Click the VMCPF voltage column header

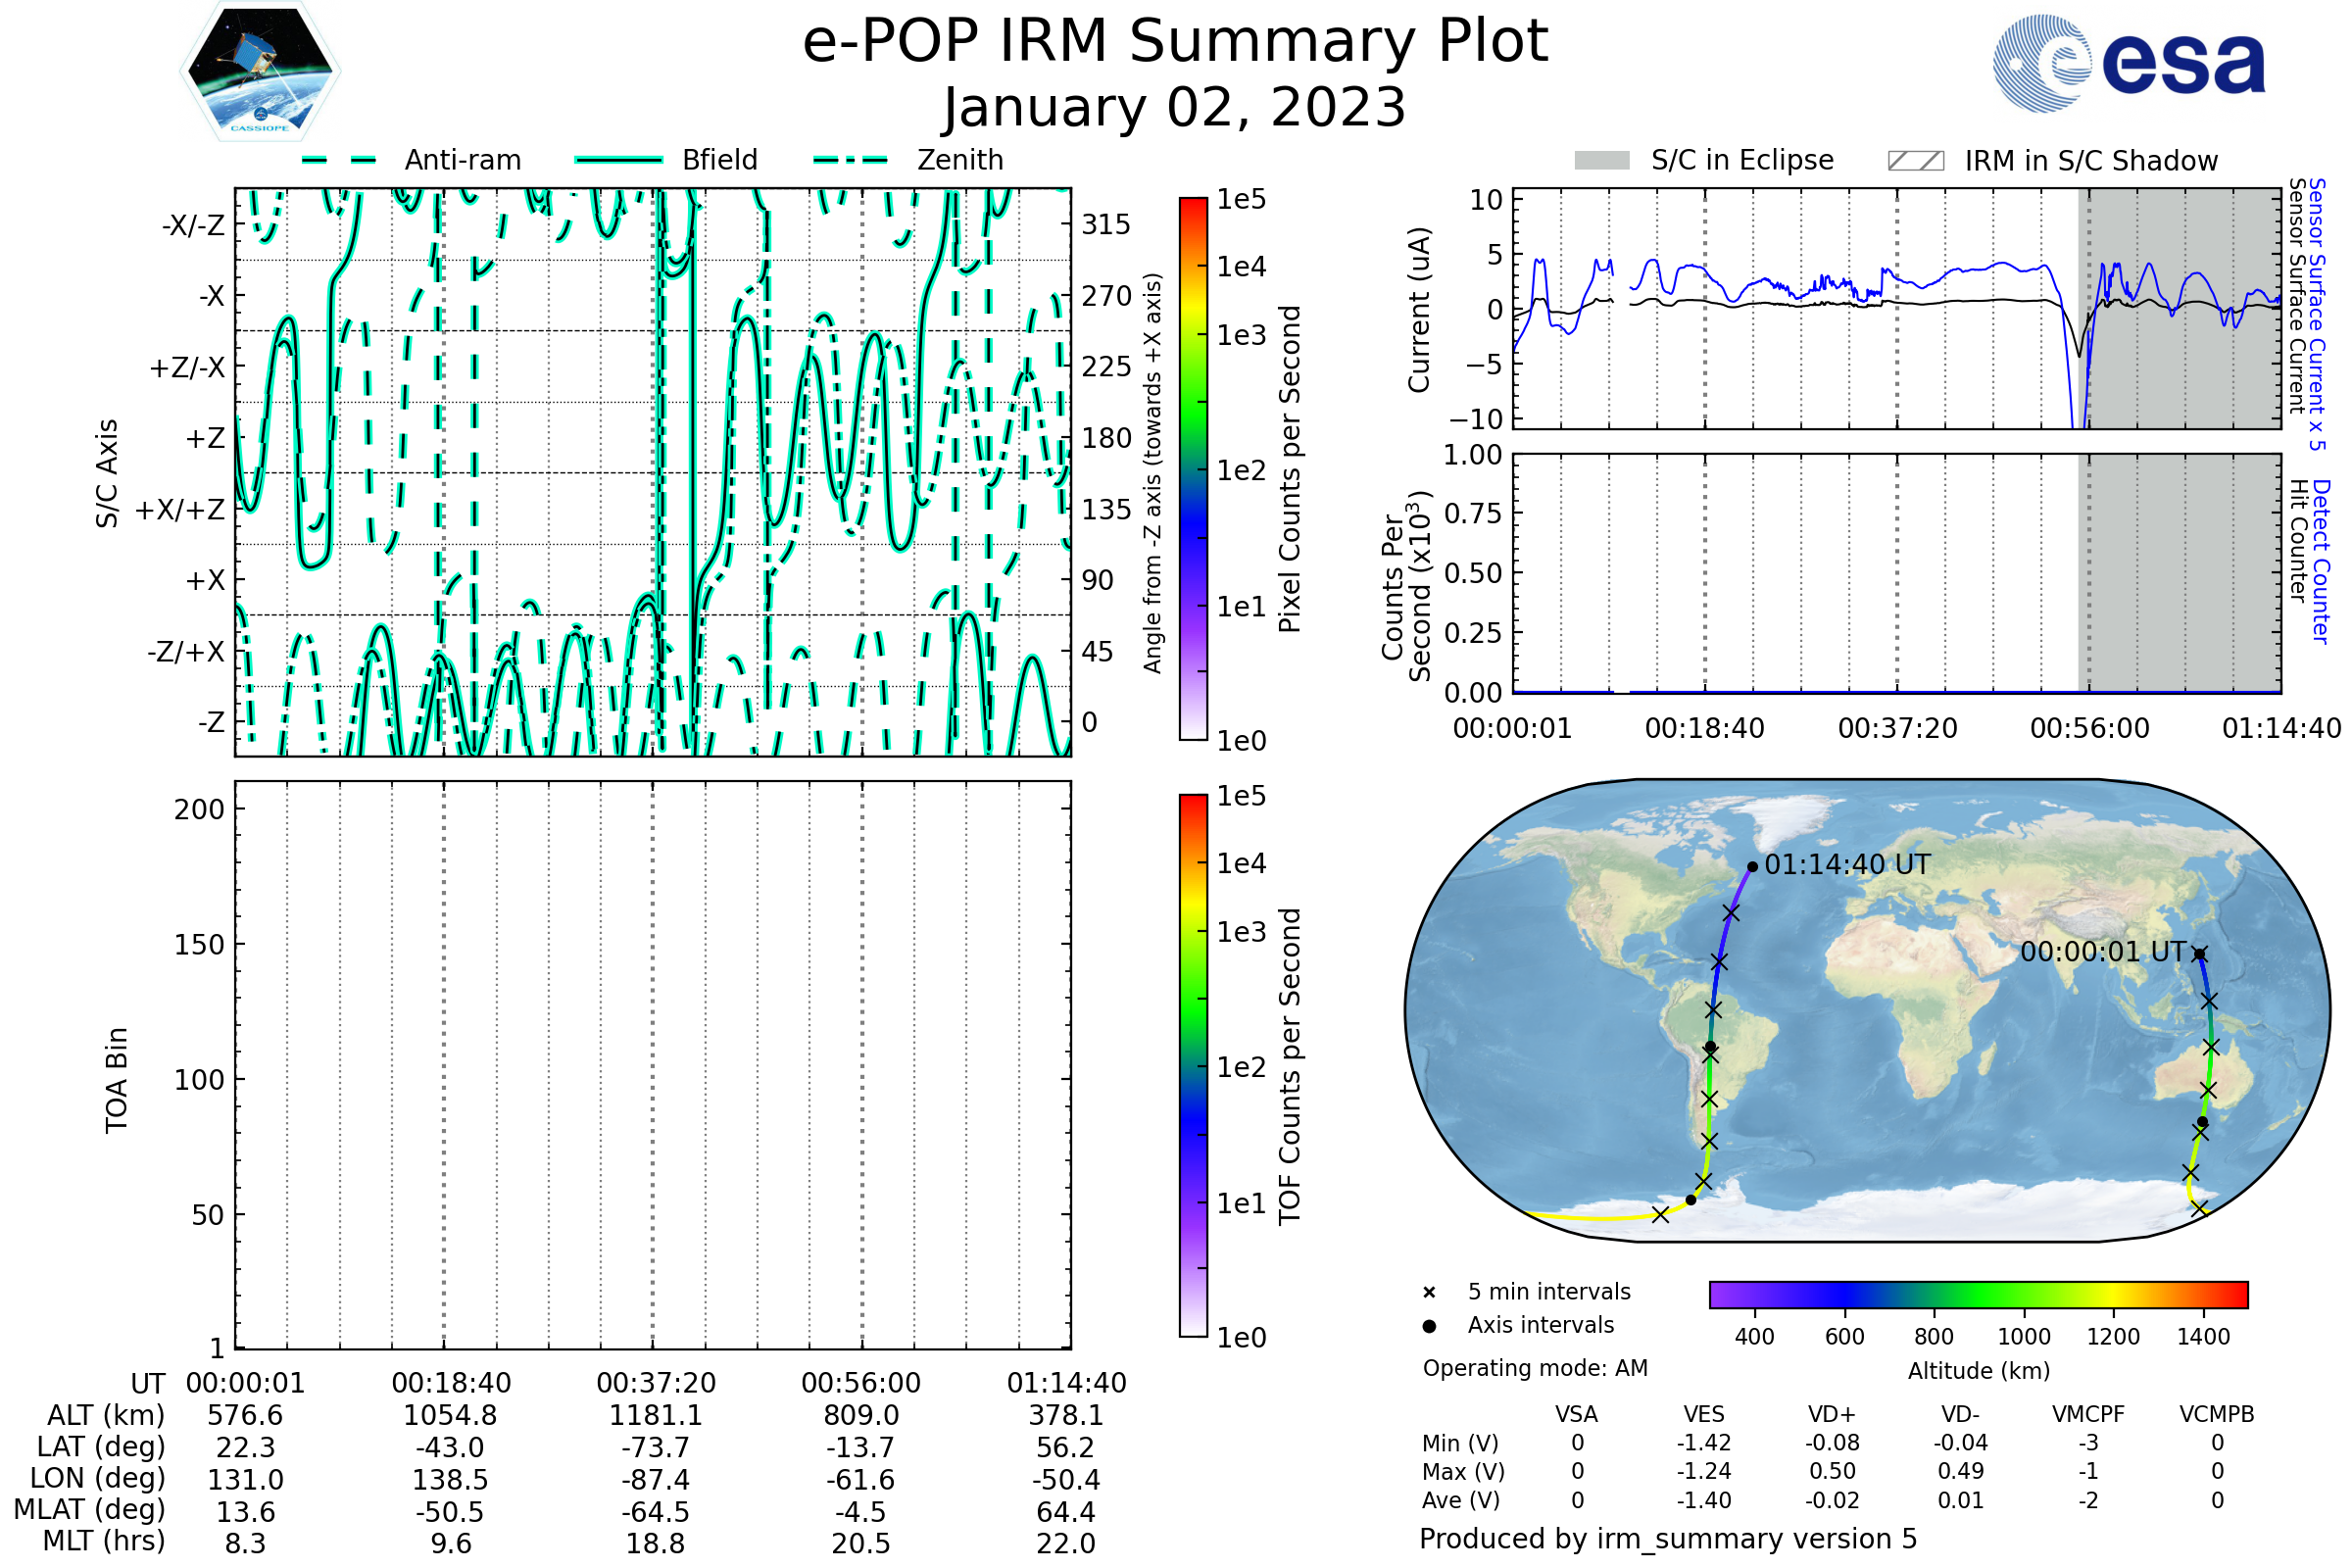click(2088, 1414)
